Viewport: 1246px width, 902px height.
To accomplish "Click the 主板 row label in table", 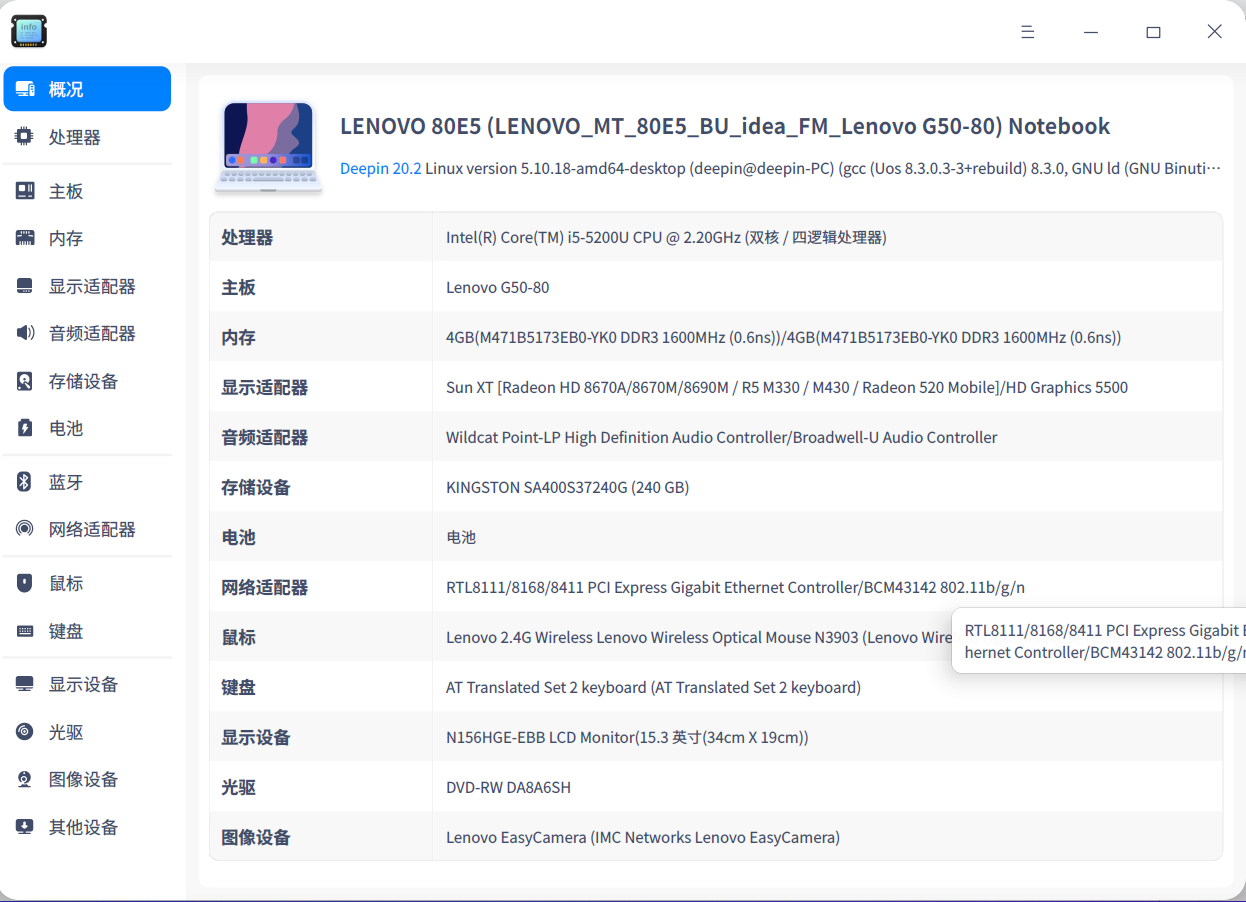I will tap(238, 287).
